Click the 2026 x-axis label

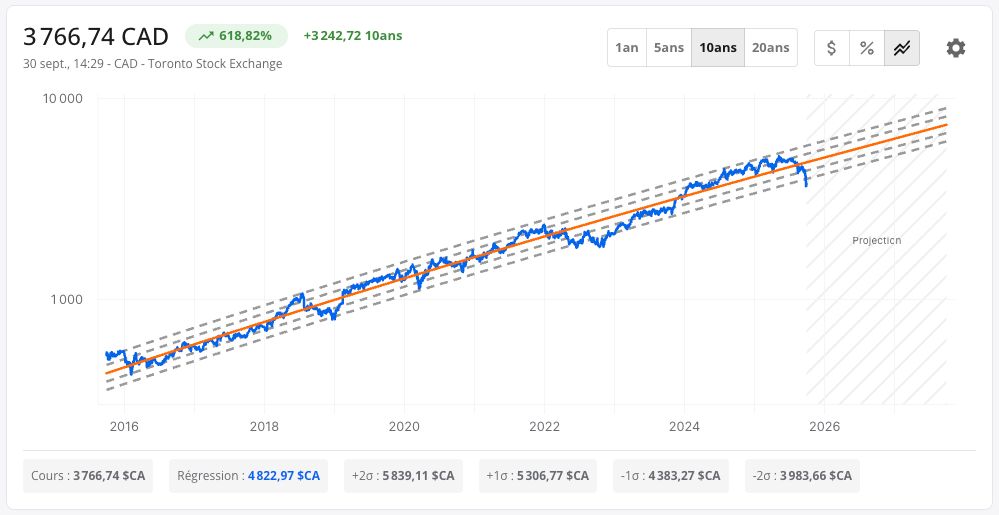824,426
